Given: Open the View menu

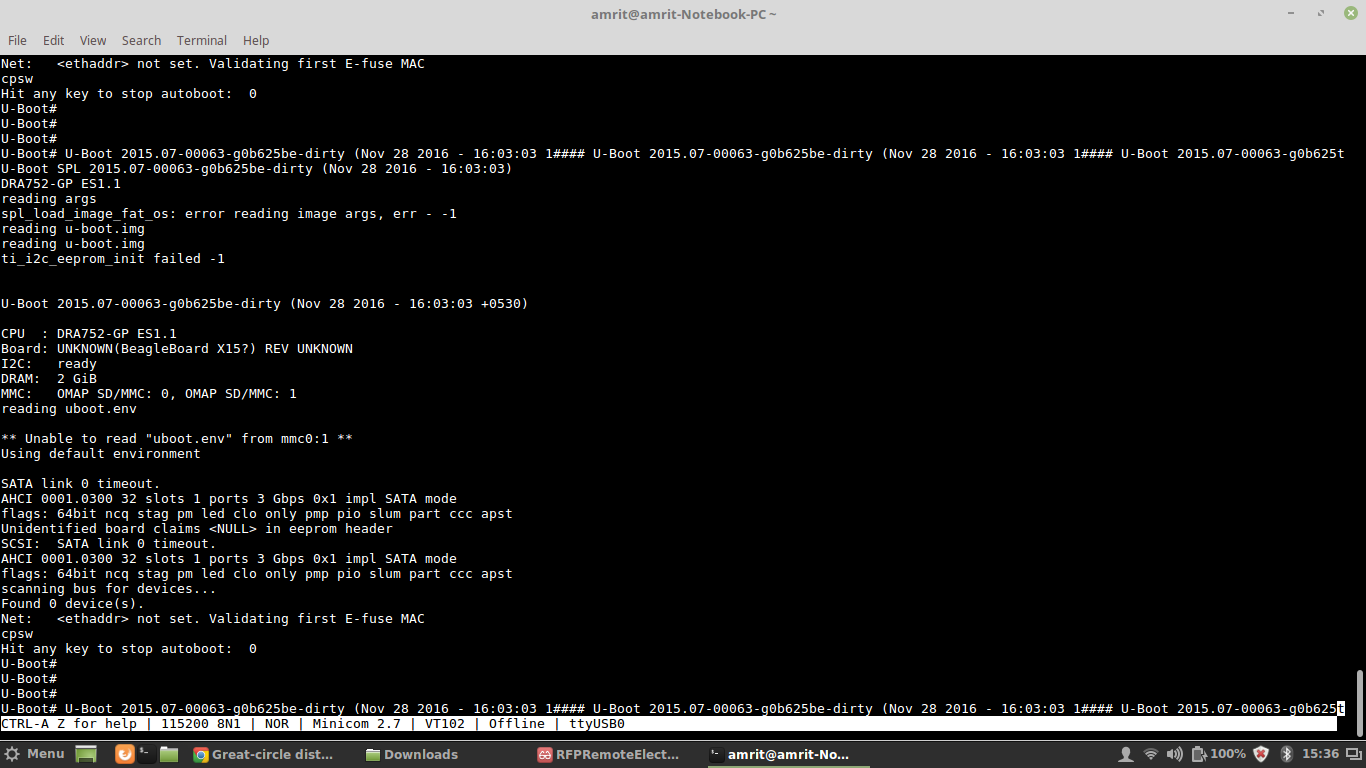Looking at the screenshot, I should (x=93, y=40).
